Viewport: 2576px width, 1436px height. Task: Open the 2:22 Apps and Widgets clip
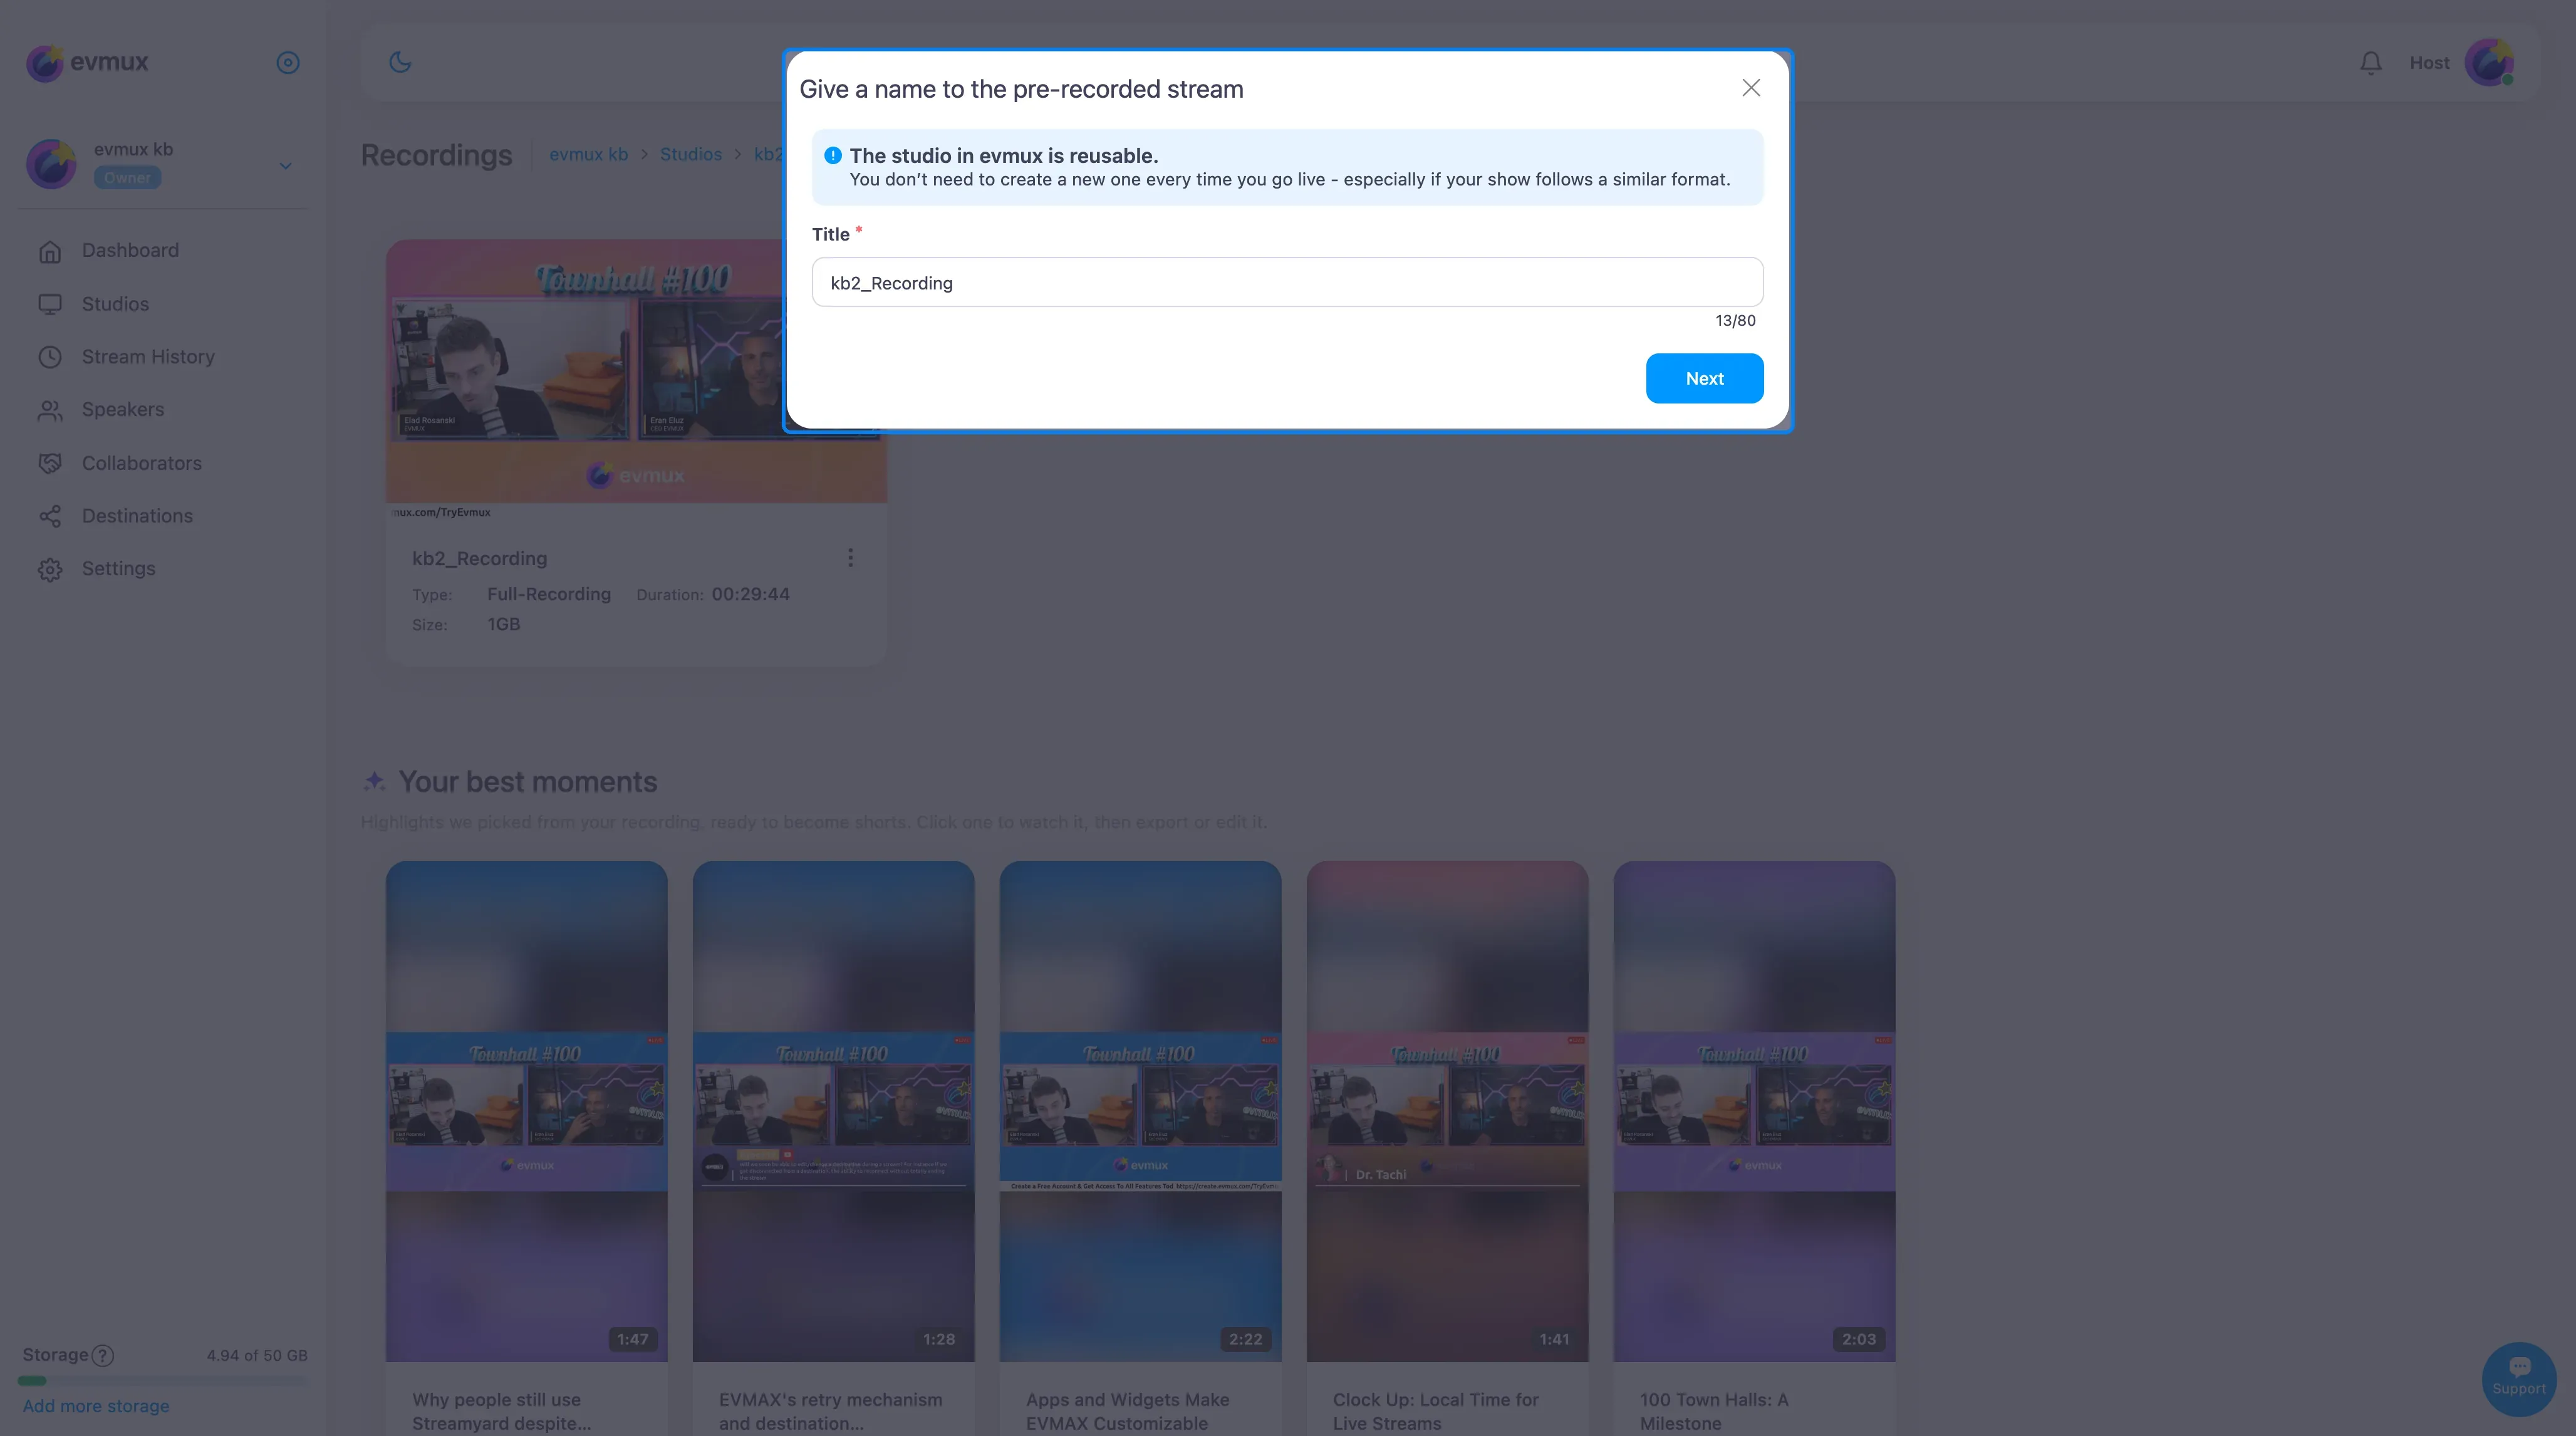point(1140,1110)
